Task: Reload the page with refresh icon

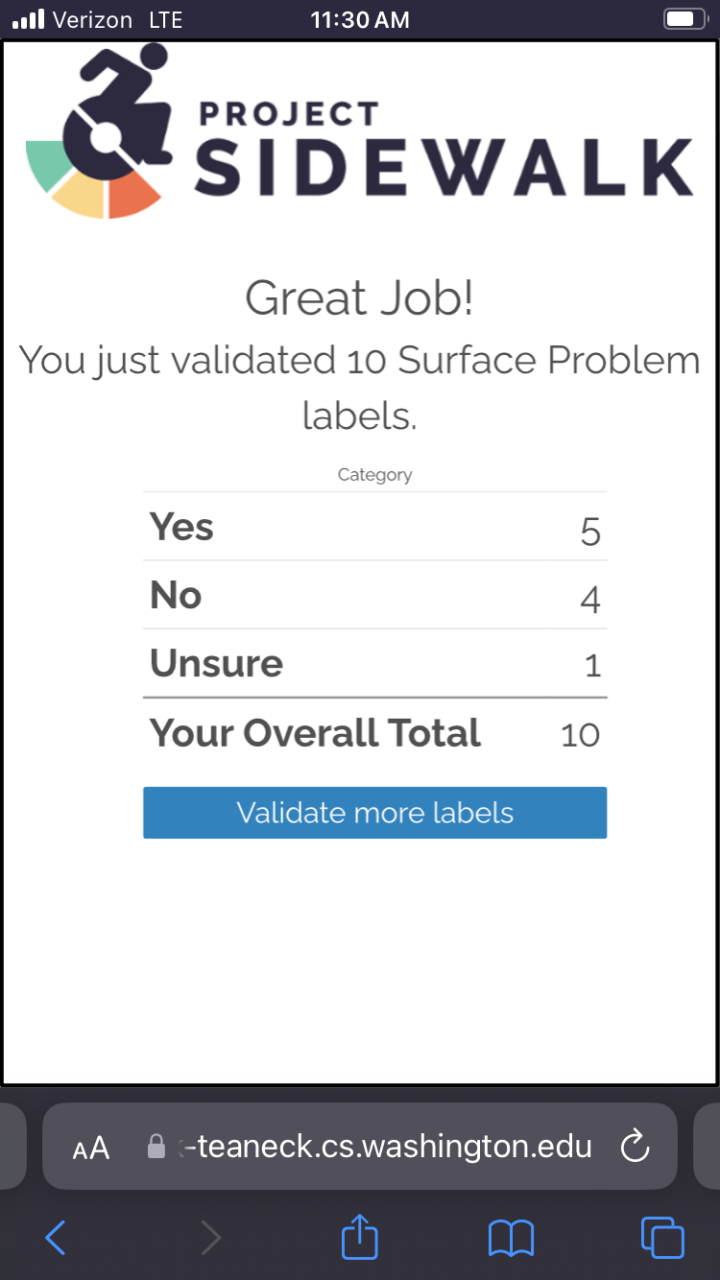Action: pos(635,1146)
